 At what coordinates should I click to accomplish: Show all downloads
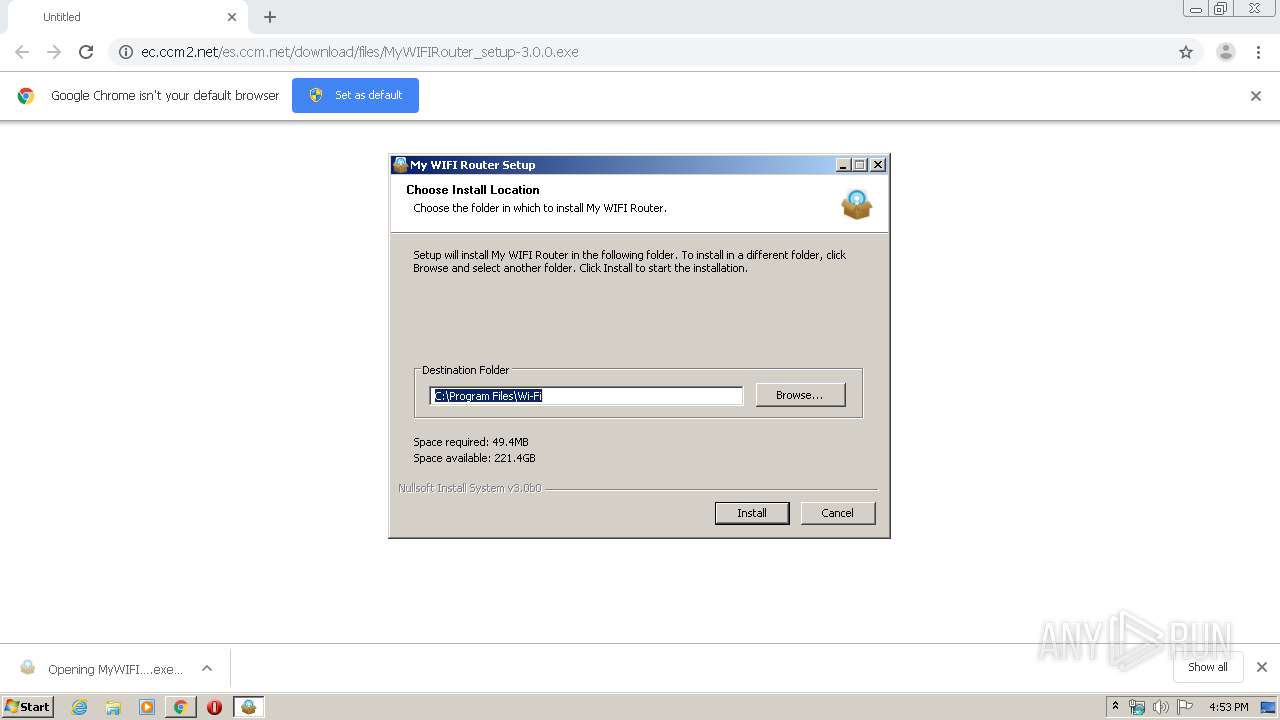(1208, 667)
